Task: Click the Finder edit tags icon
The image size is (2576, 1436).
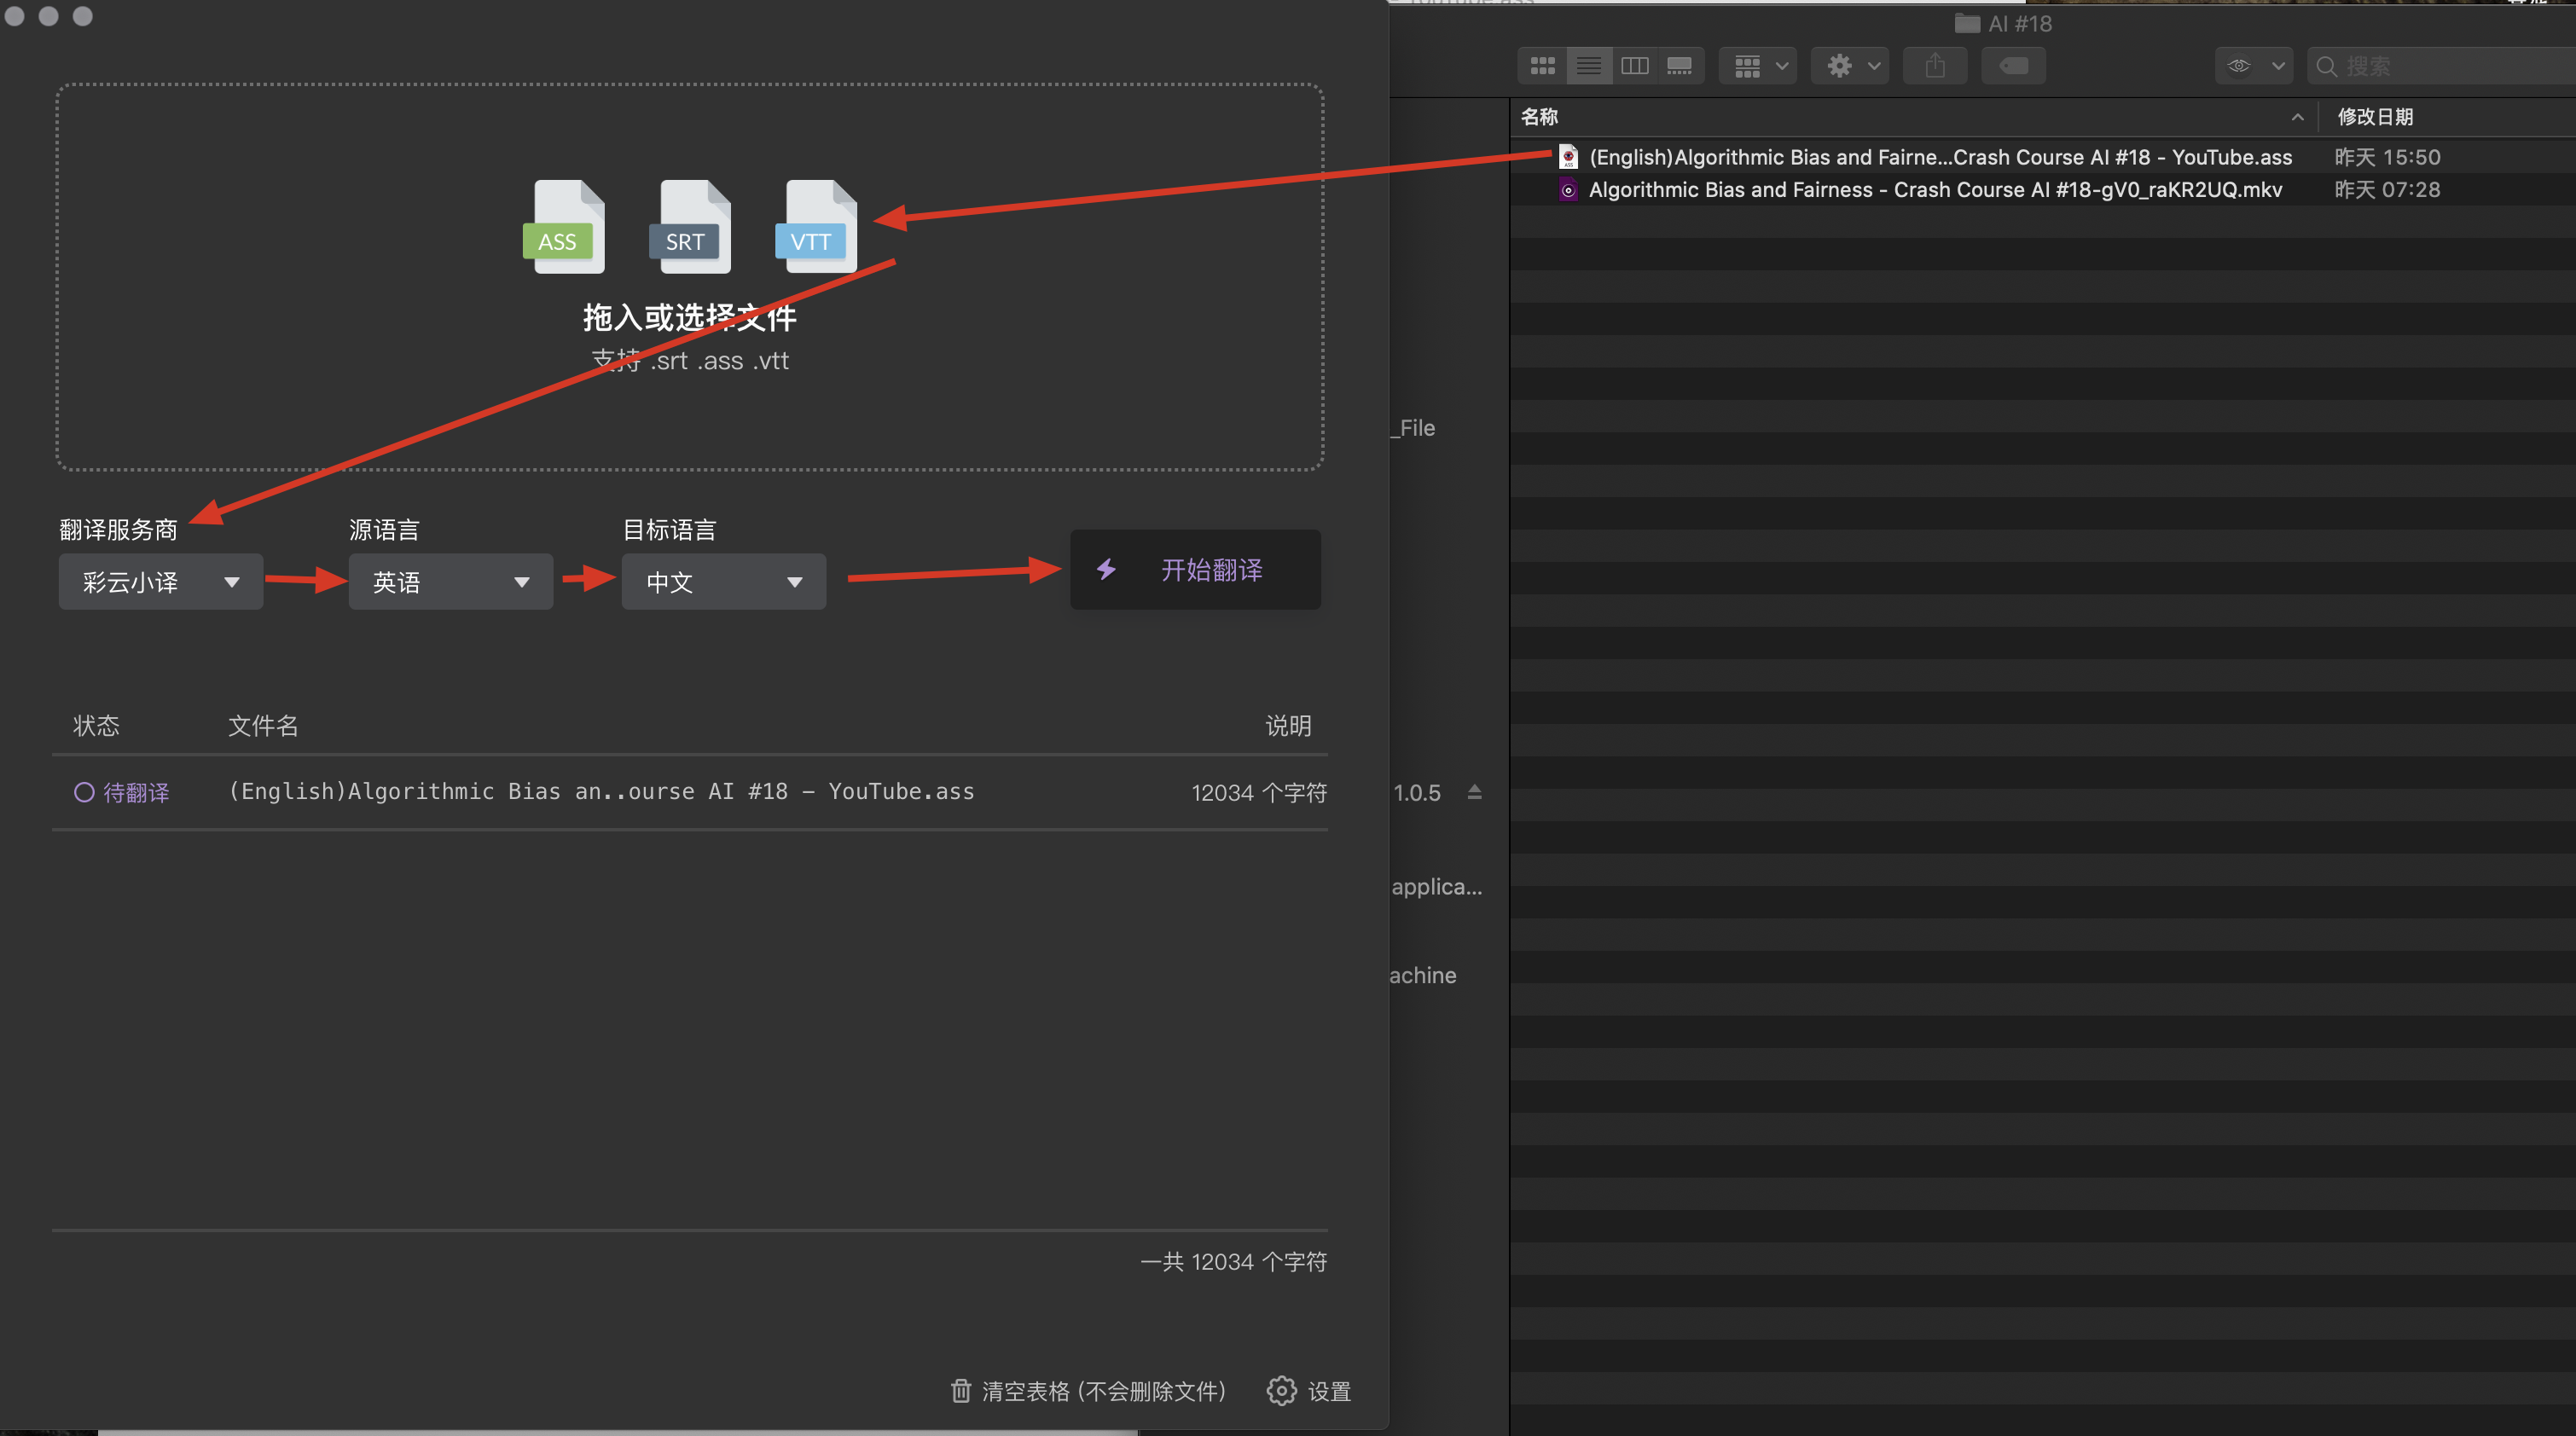Action: click(x=2013, y=66)
